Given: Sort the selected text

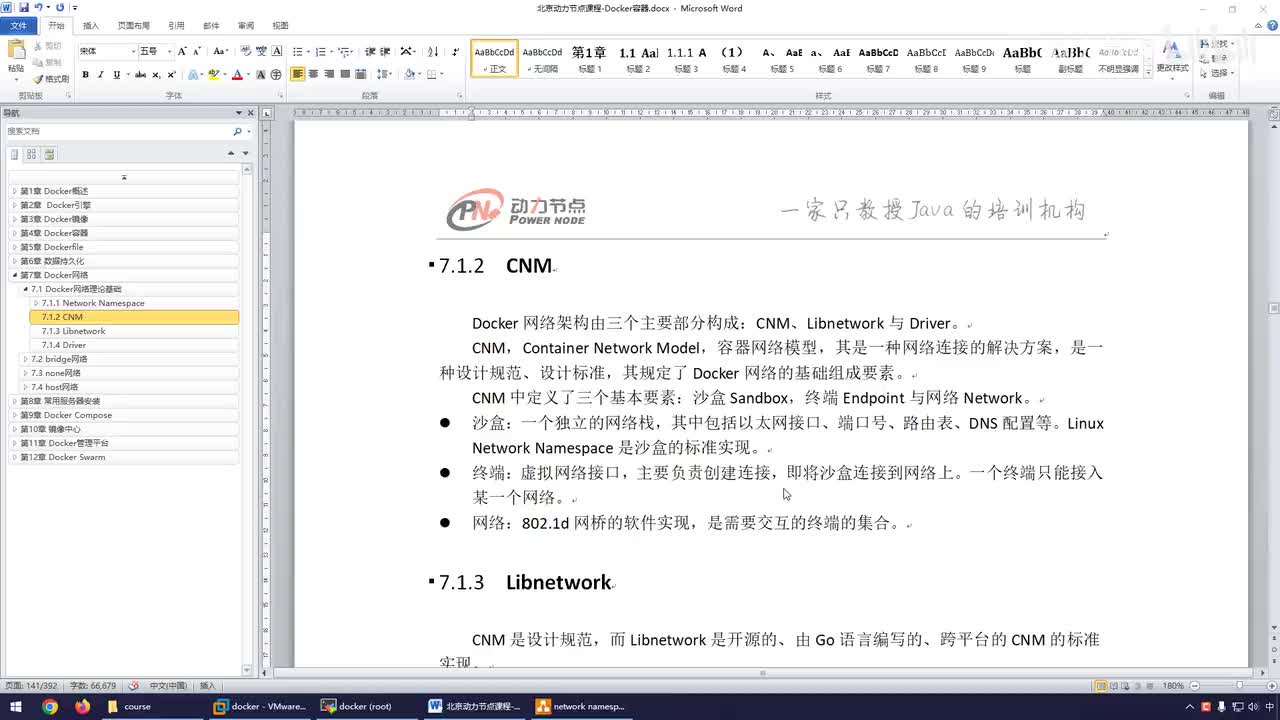Looking at the screenshot, I should tap(433, 51).
